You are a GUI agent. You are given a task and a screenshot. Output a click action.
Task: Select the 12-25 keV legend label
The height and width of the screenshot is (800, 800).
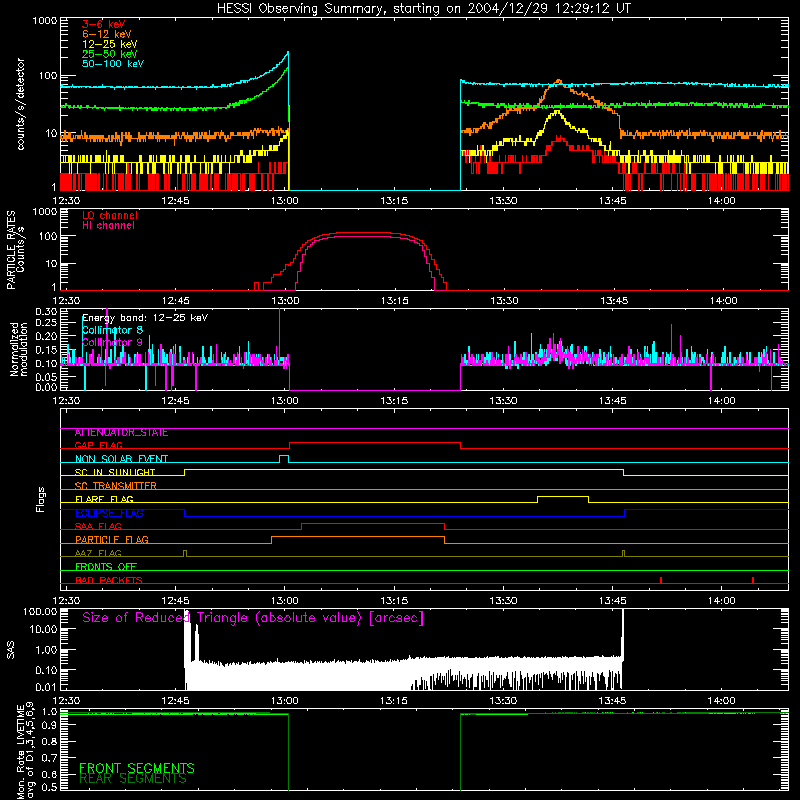(x=110, y=44)
